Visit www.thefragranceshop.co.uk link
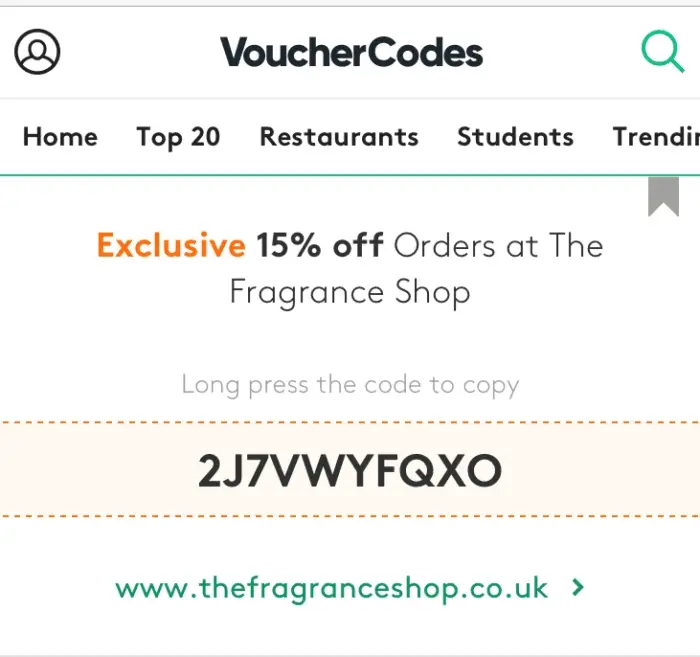This screenshot has width=700, height=657. coord(331,588)
